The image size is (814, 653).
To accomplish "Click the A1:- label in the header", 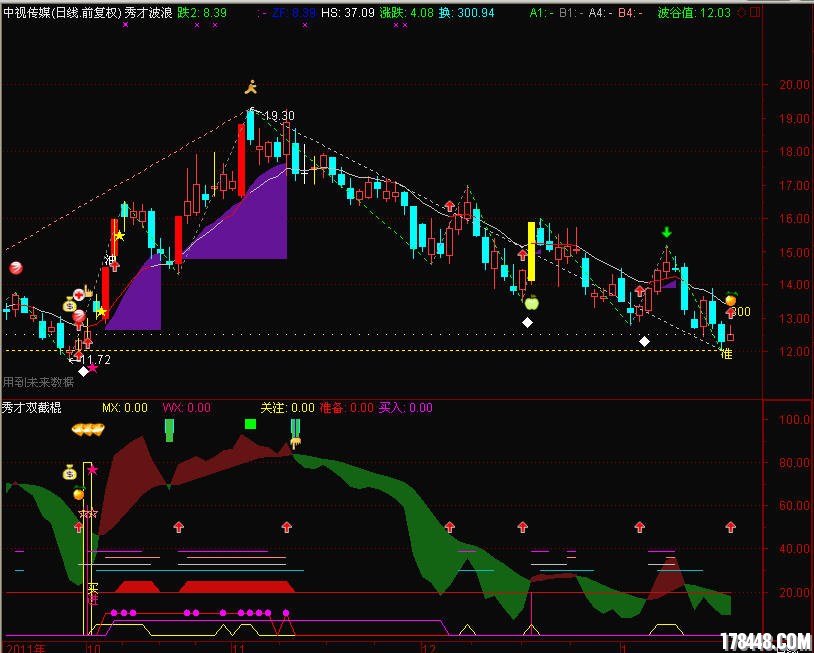I will point(541,12).
